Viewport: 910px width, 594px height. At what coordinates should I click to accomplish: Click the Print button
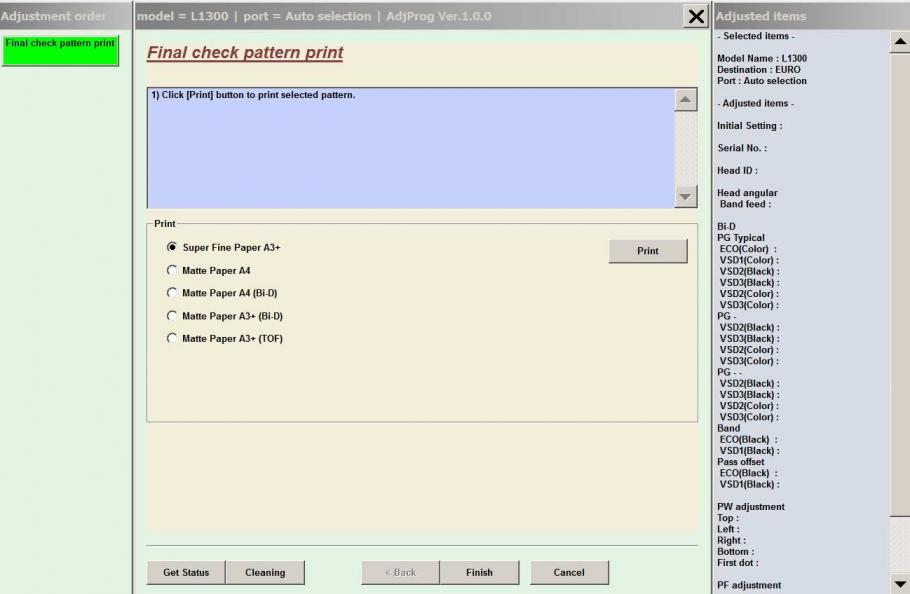(647, 251)
